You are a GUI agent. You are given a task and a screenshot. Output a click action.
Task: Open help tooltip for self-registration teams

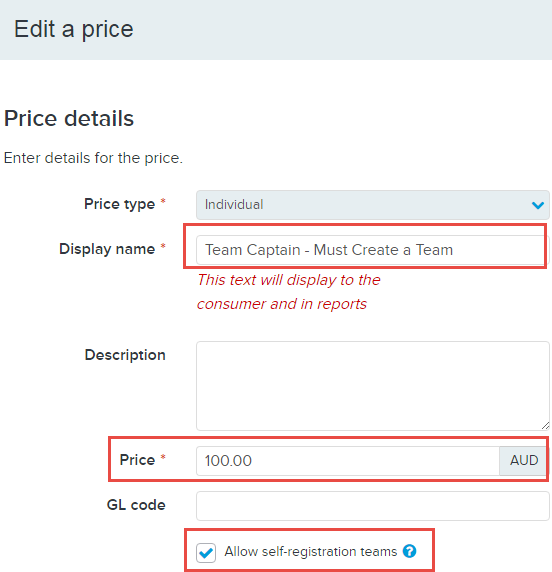[409, 551]
